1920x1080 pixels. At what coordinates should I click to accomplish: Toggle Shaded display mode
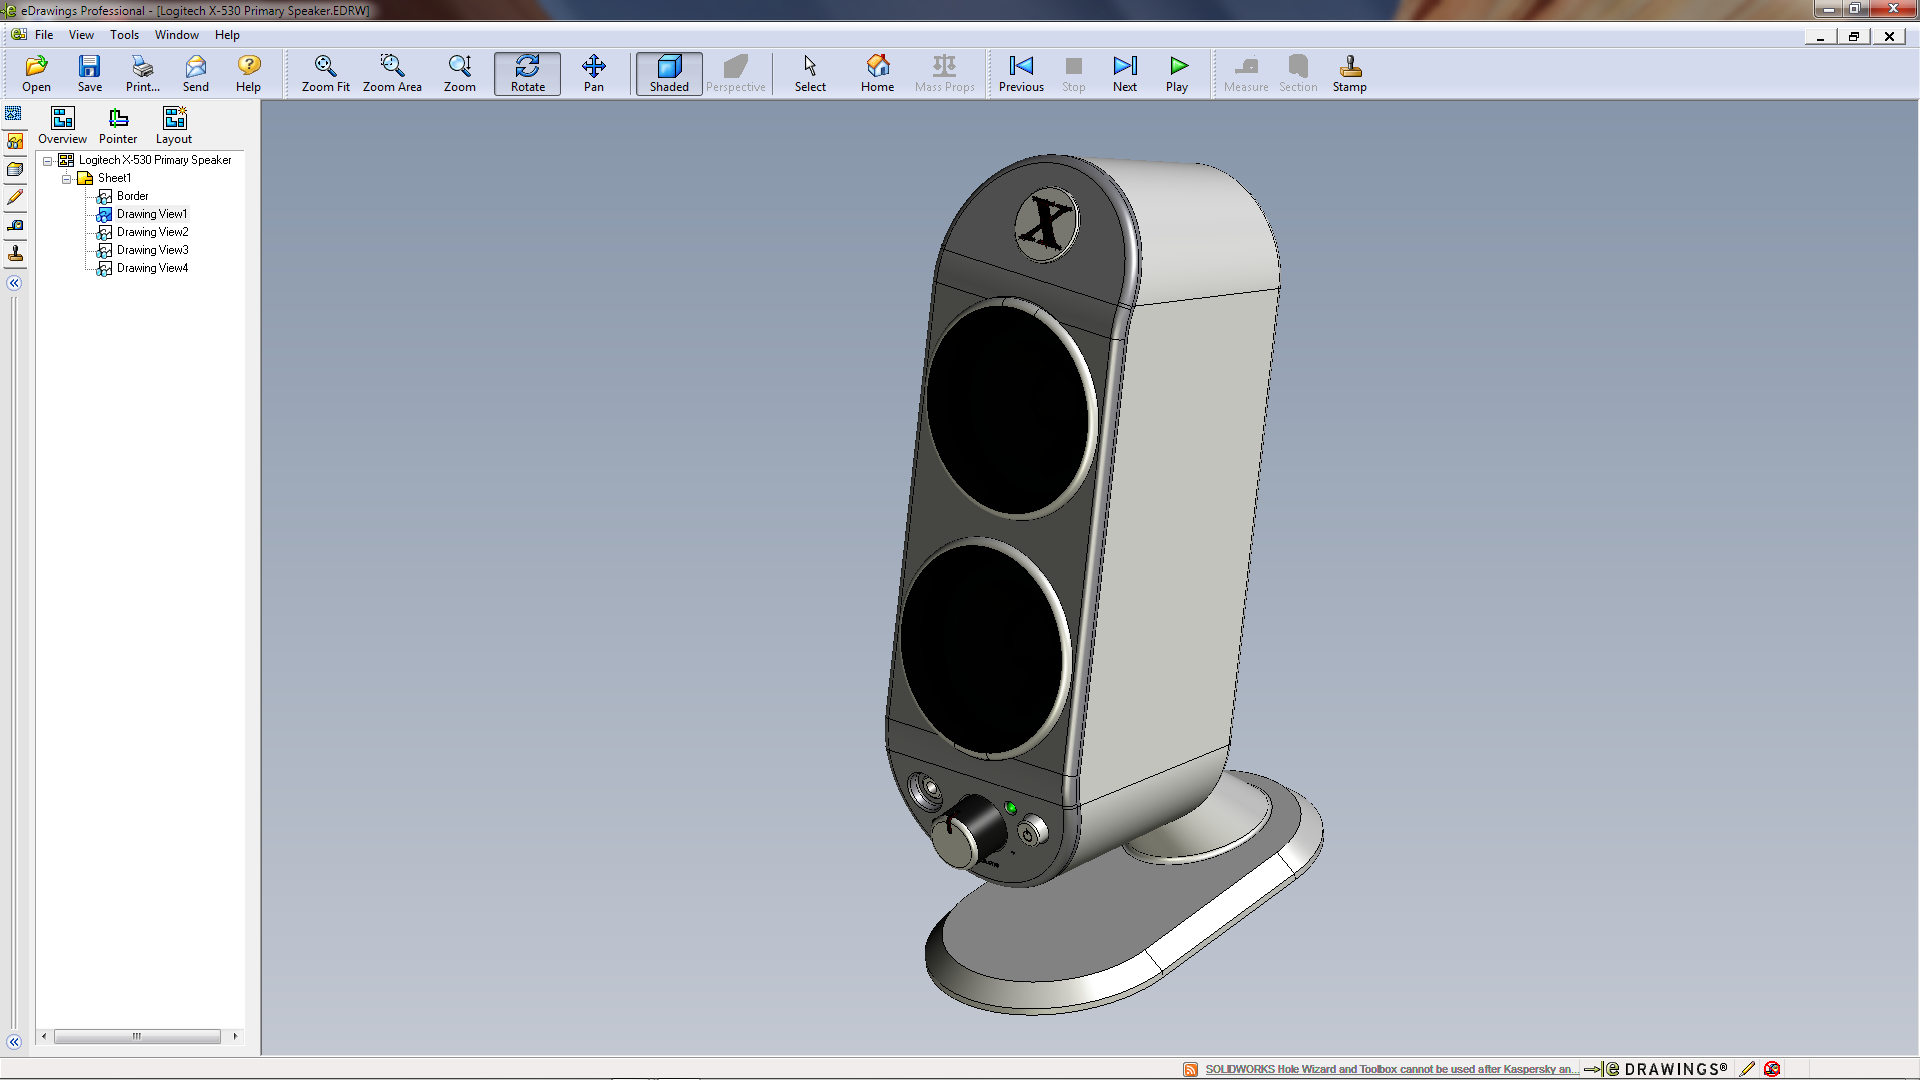coord(669,73)
